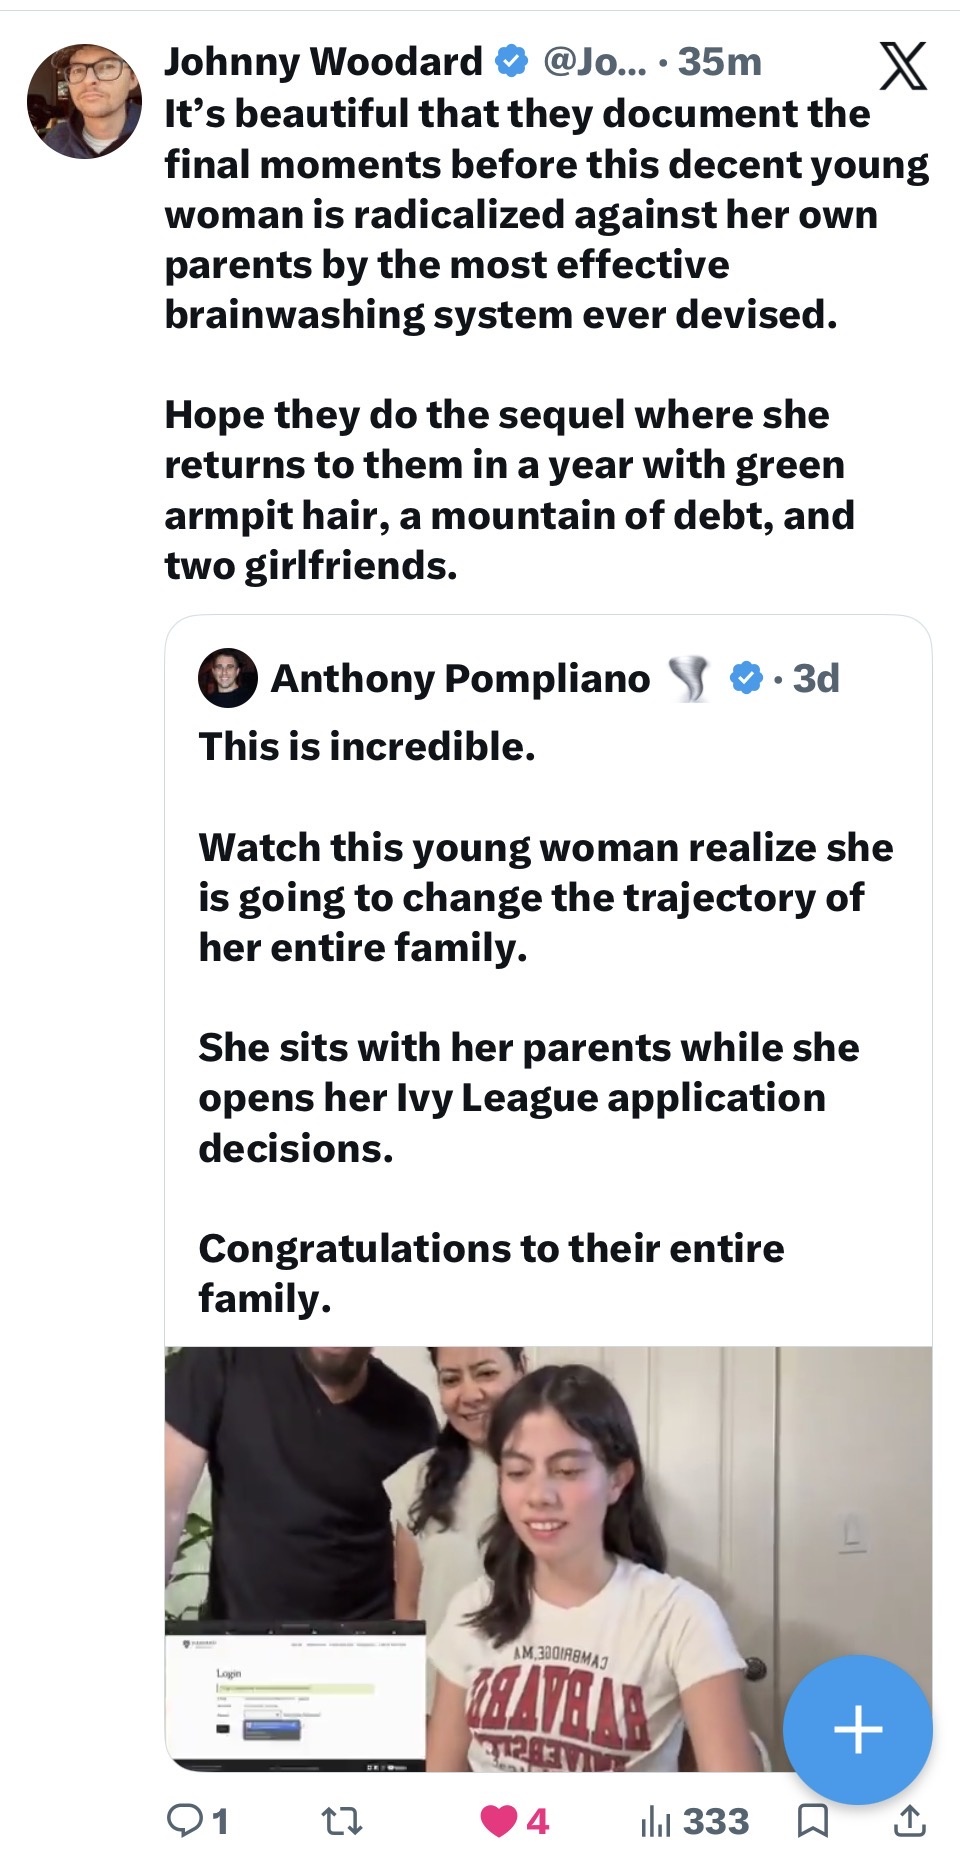Viewport: 960px width, 1864px height.
Task: Tap the tornado emoji beside Pompliano
Action: pos(689,678)
